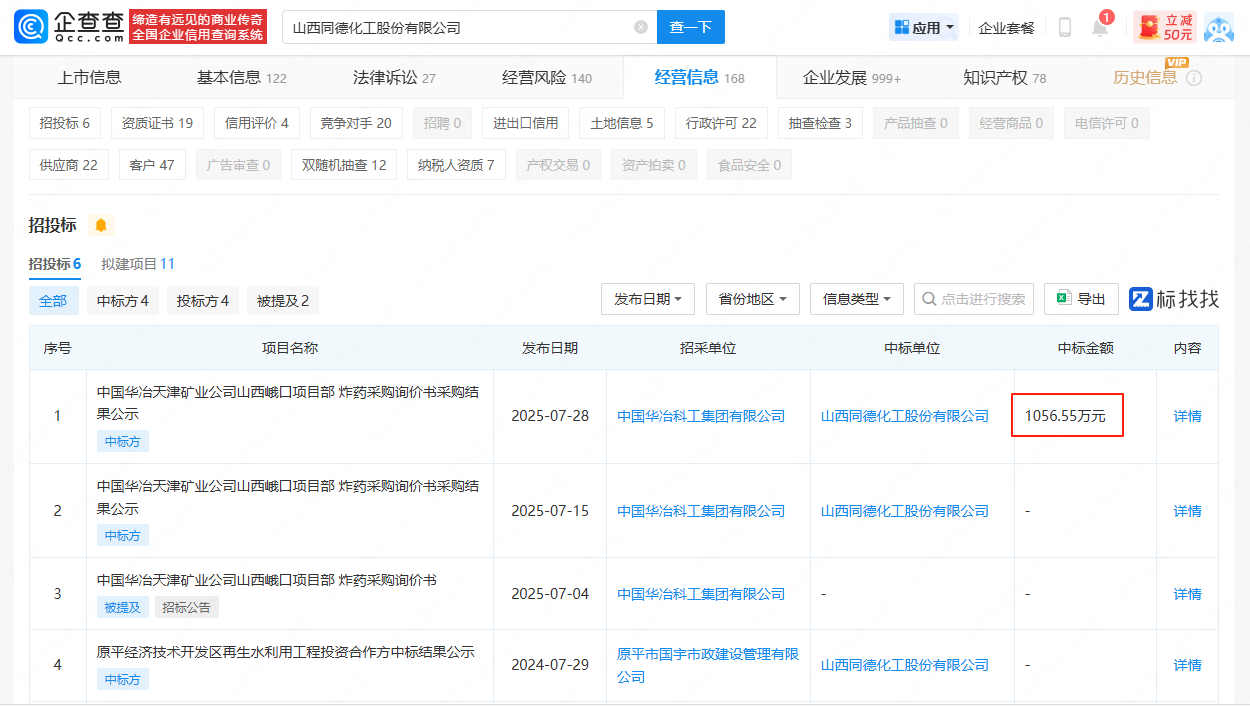Switch to the 经营风险 tab
The height and width of the screenshot is (706, 1250).
[546, 77]
